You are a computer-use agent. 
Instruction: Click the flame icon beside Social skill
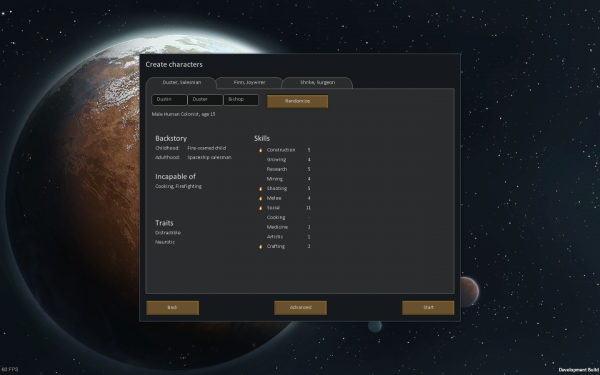pos(261,208)
